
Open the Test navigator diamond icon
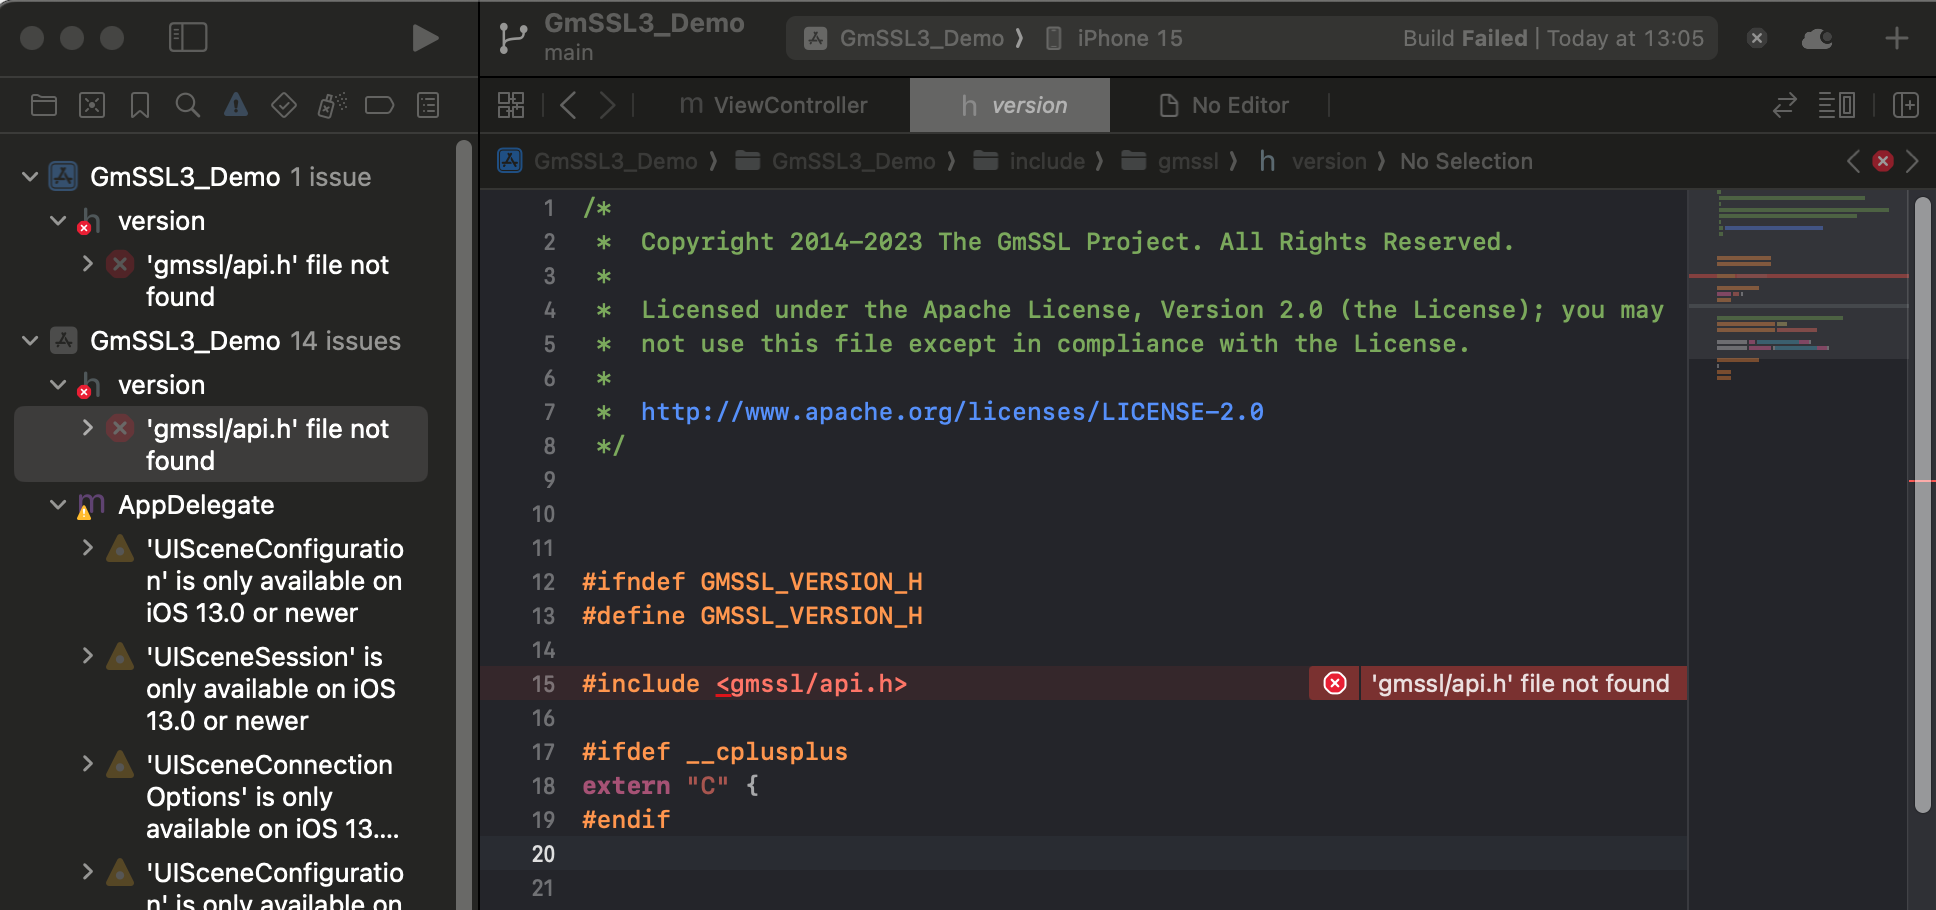point(284,105)
